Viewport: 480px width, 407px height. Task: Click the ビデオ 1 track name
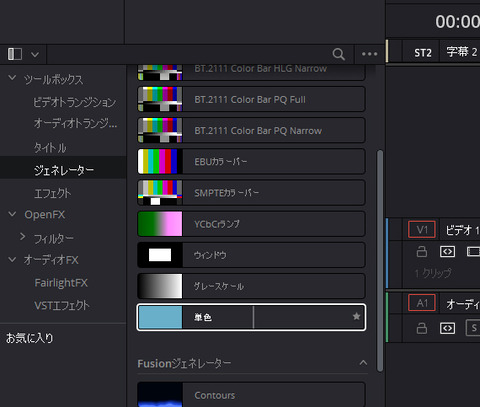(x=463, y=230)
